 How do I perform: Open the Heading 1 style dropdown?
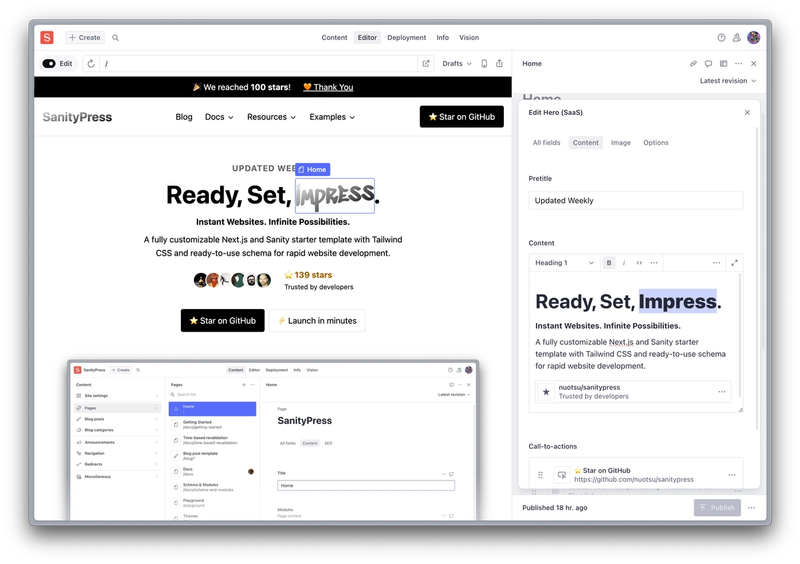click(564, 263)
